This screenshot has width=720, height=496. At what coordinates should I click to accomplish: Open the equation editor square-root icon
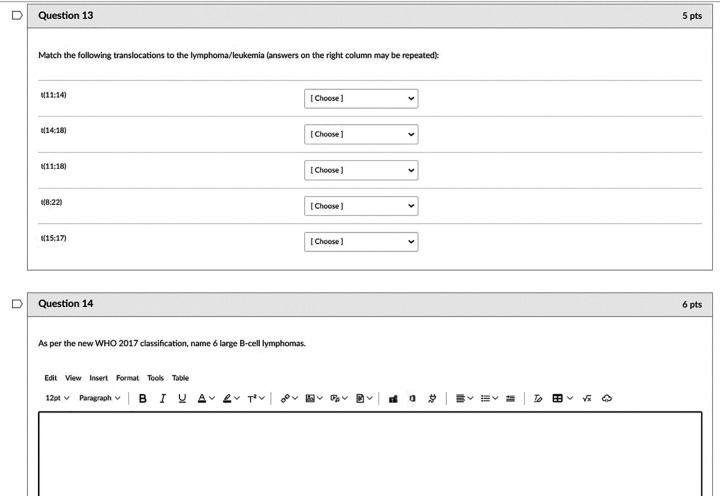point(587,398)
